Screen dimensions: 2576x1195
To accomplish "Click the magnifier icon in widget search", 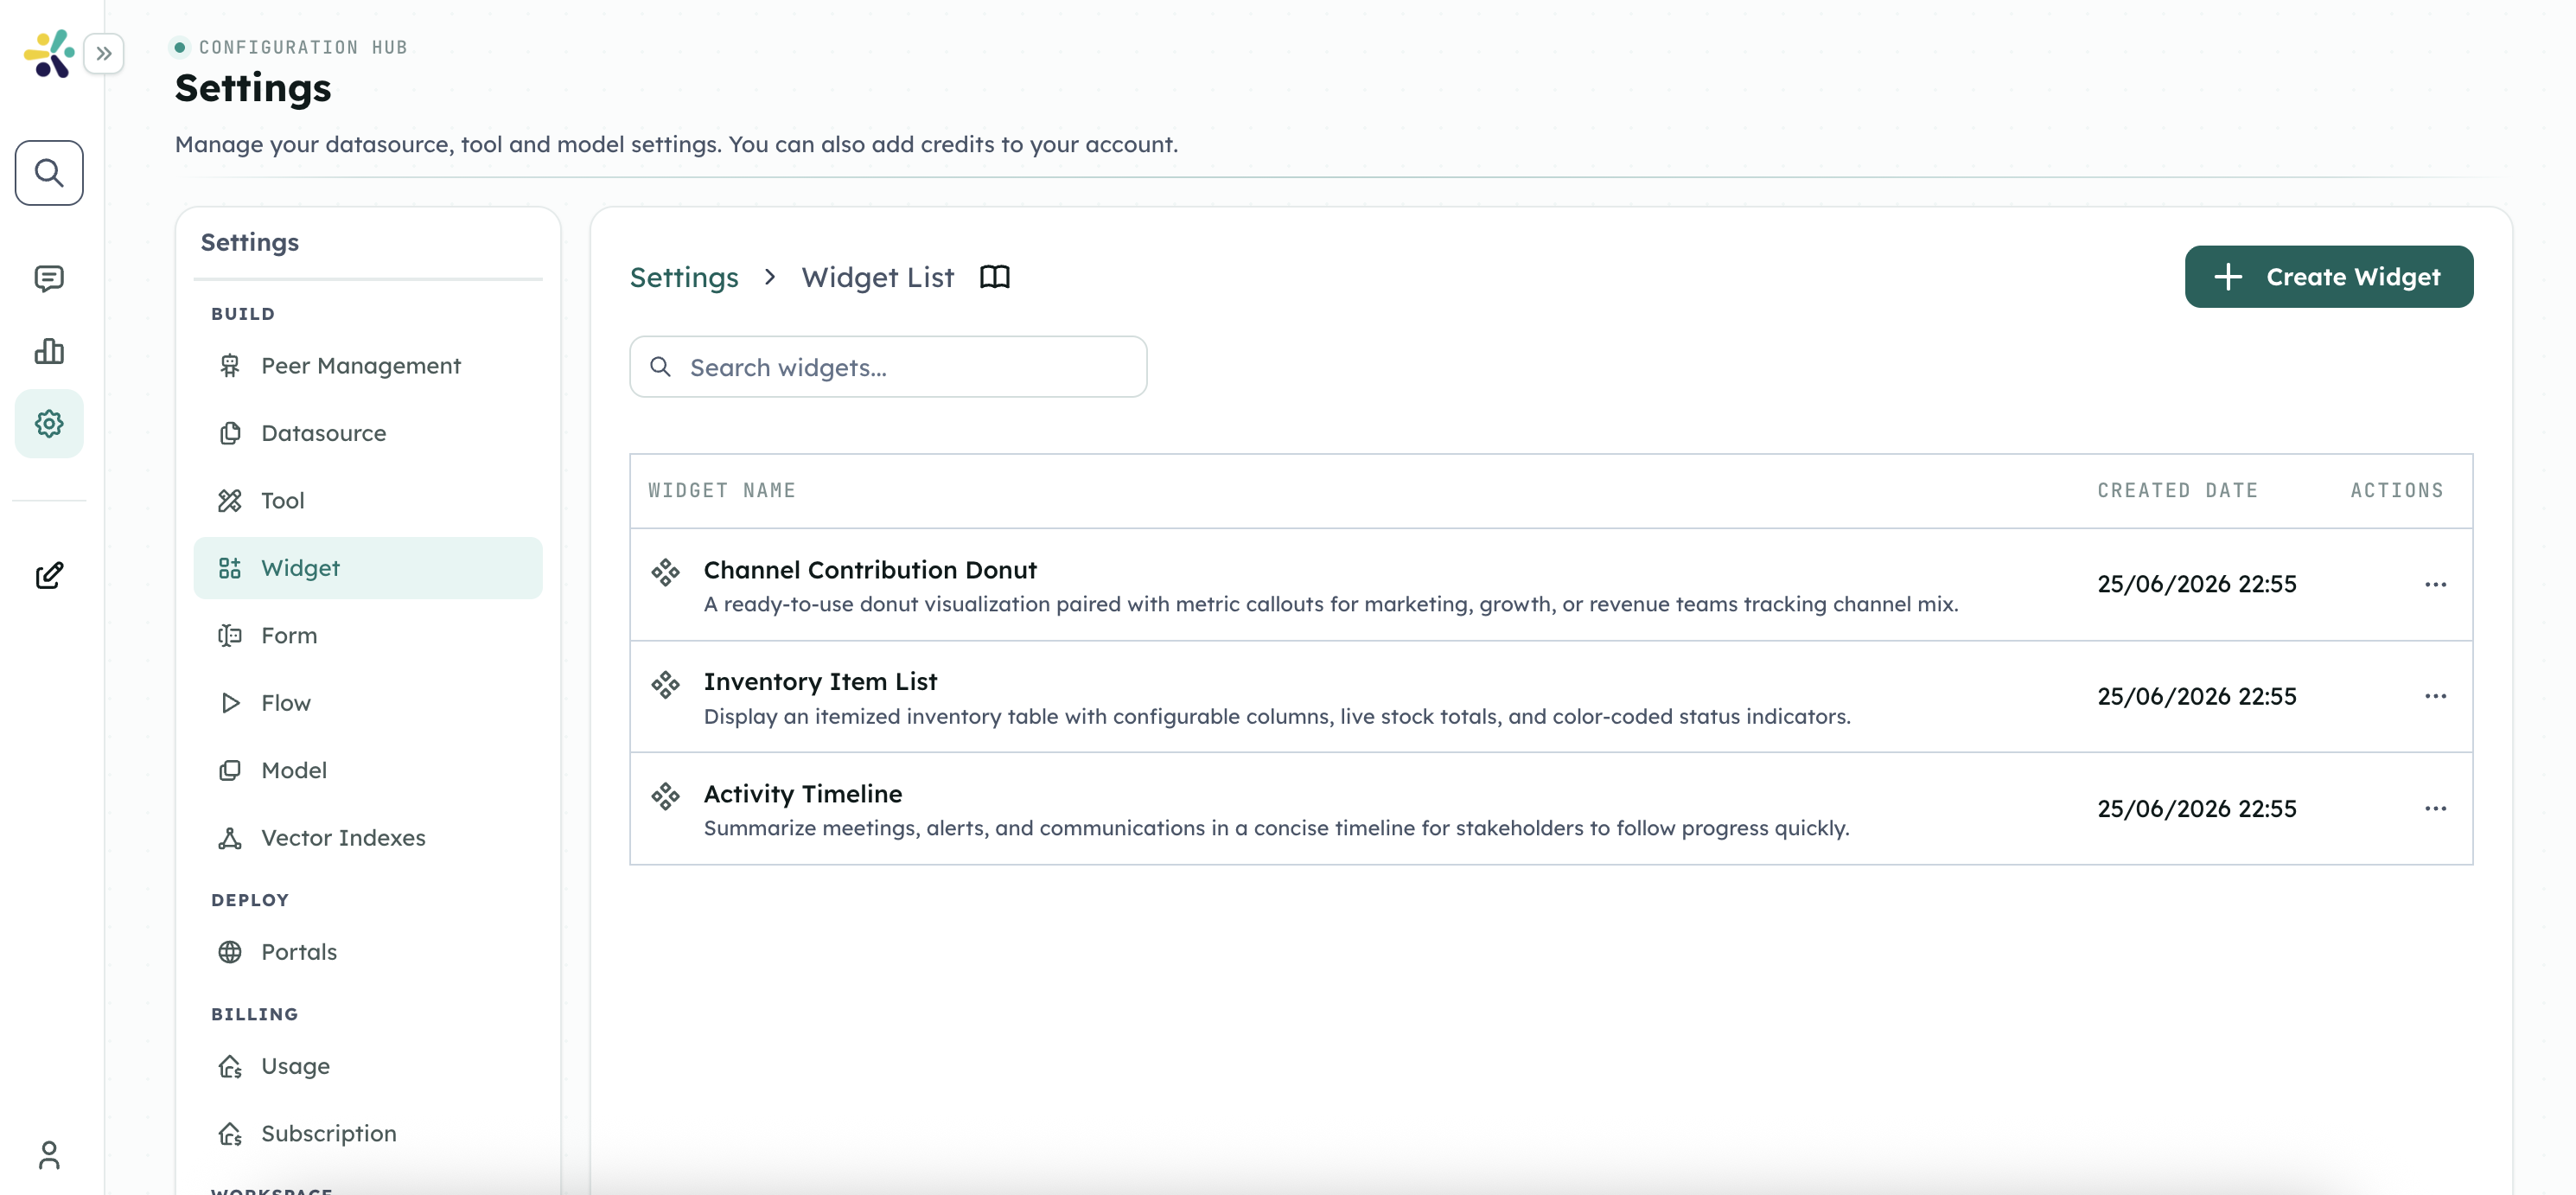I will coord(660,367).
